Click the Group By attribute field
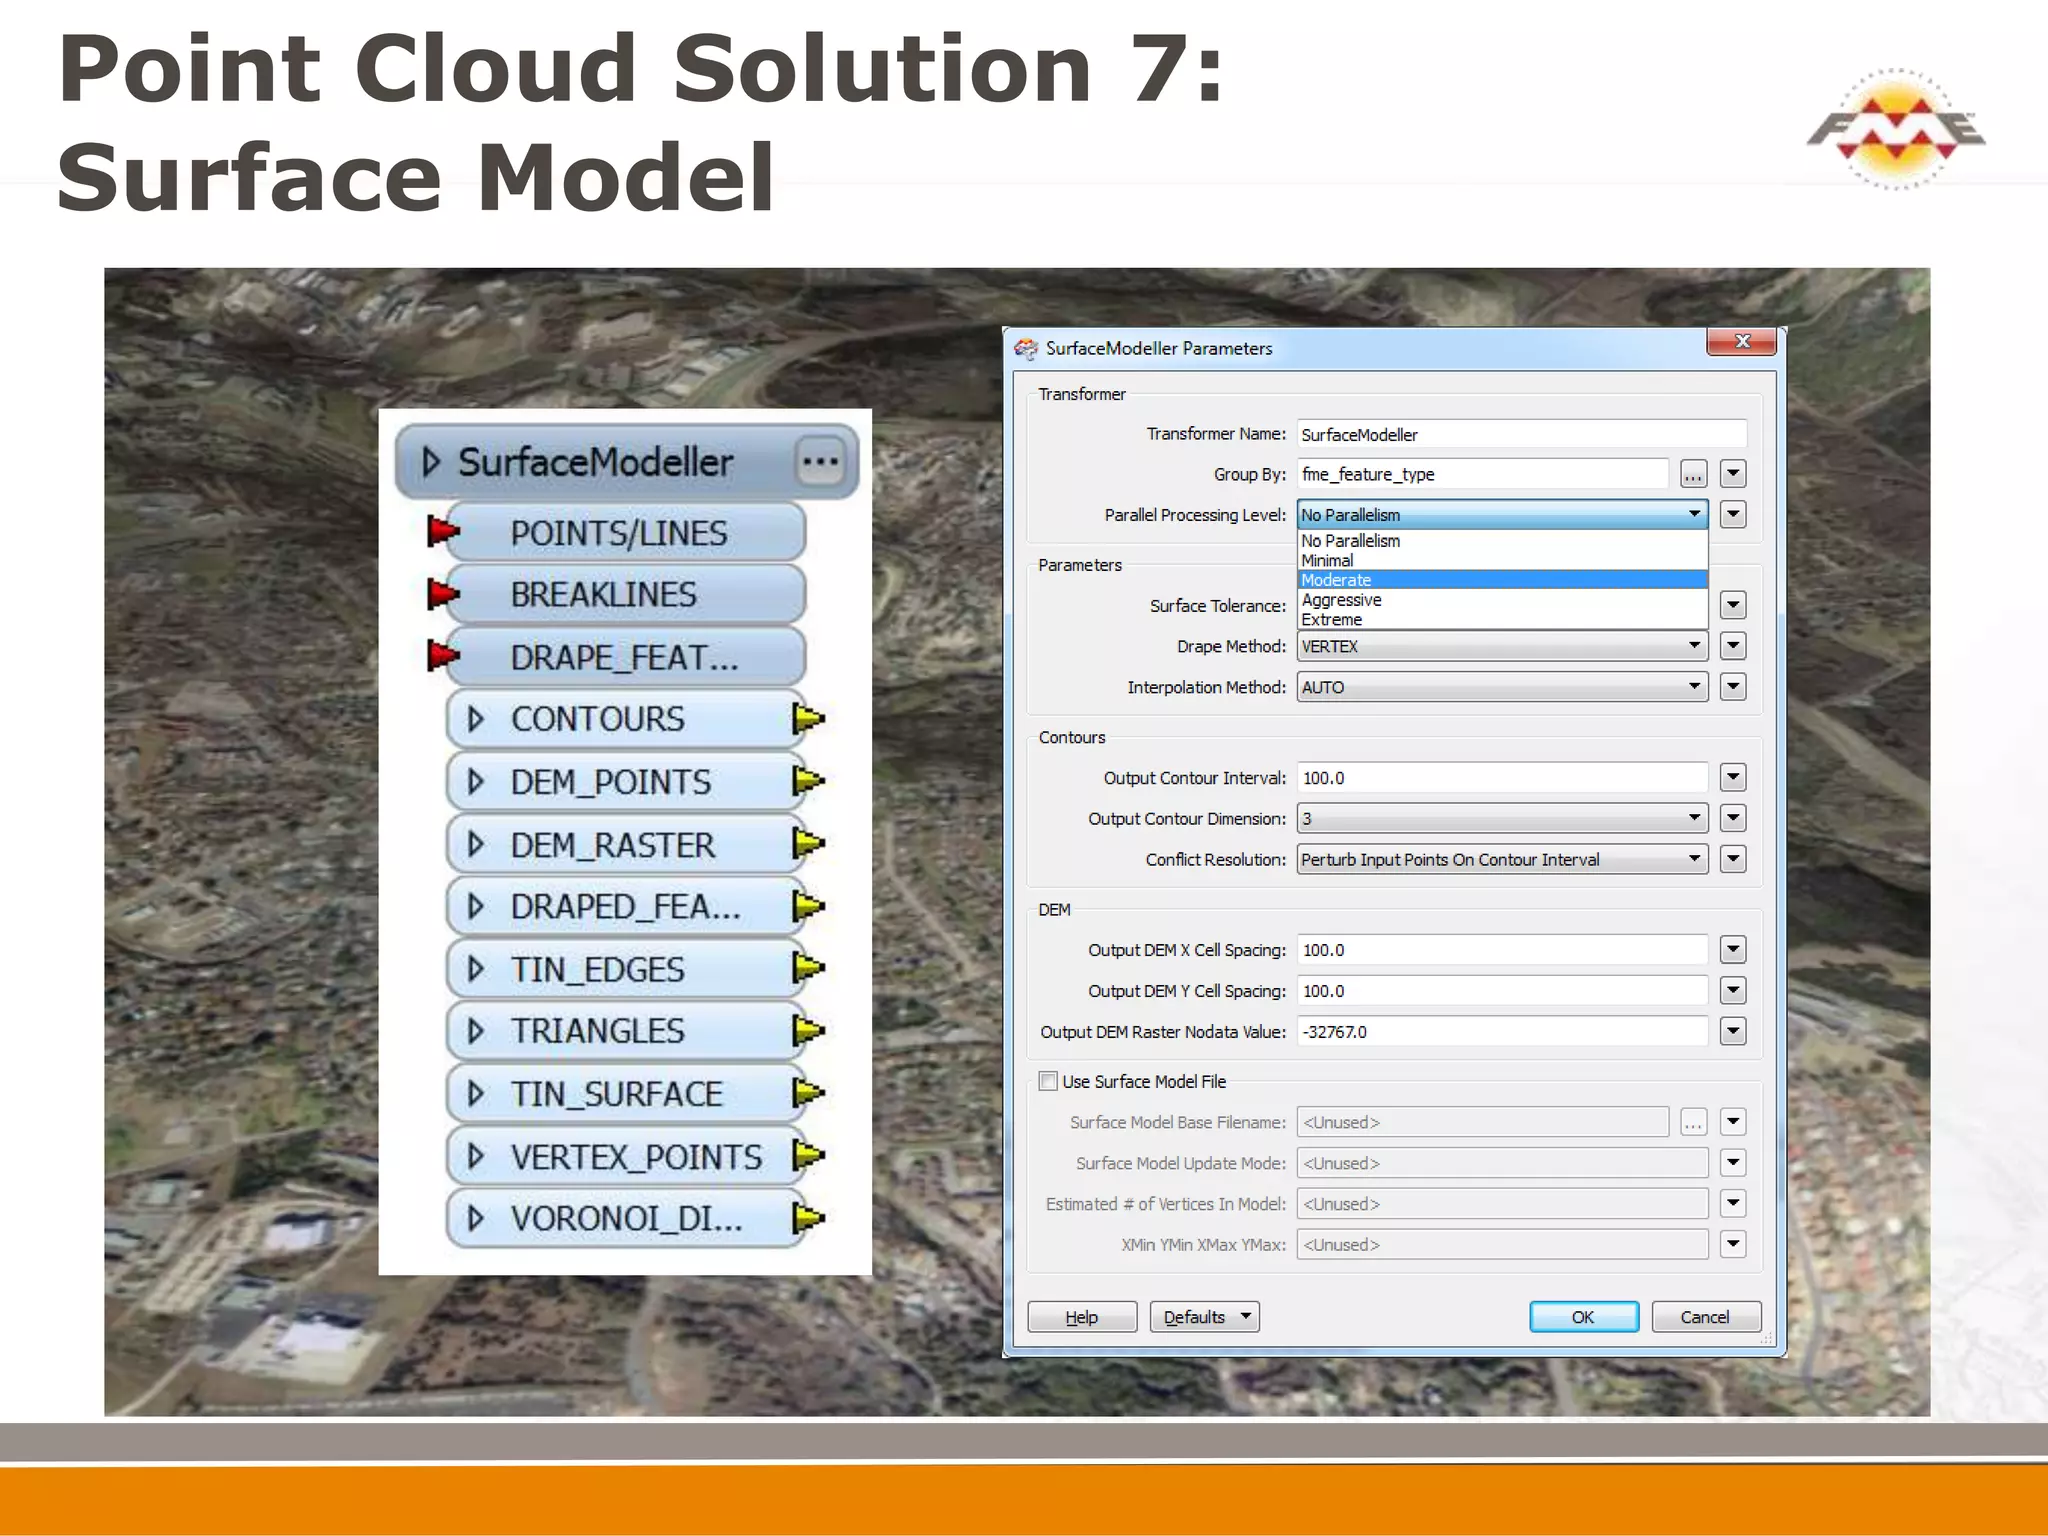Image resolution: width=2048 pixels, height=1536 pixels. (1482, 474)
